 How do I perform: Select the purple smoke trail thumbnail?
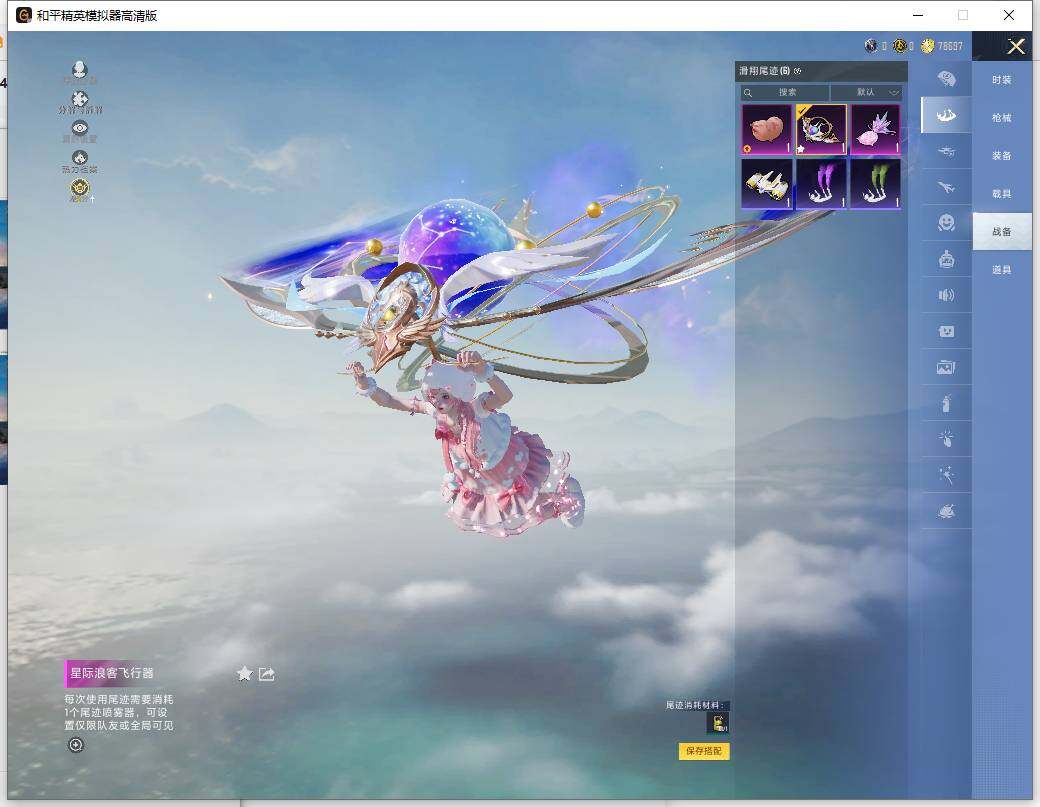(821, 184)
